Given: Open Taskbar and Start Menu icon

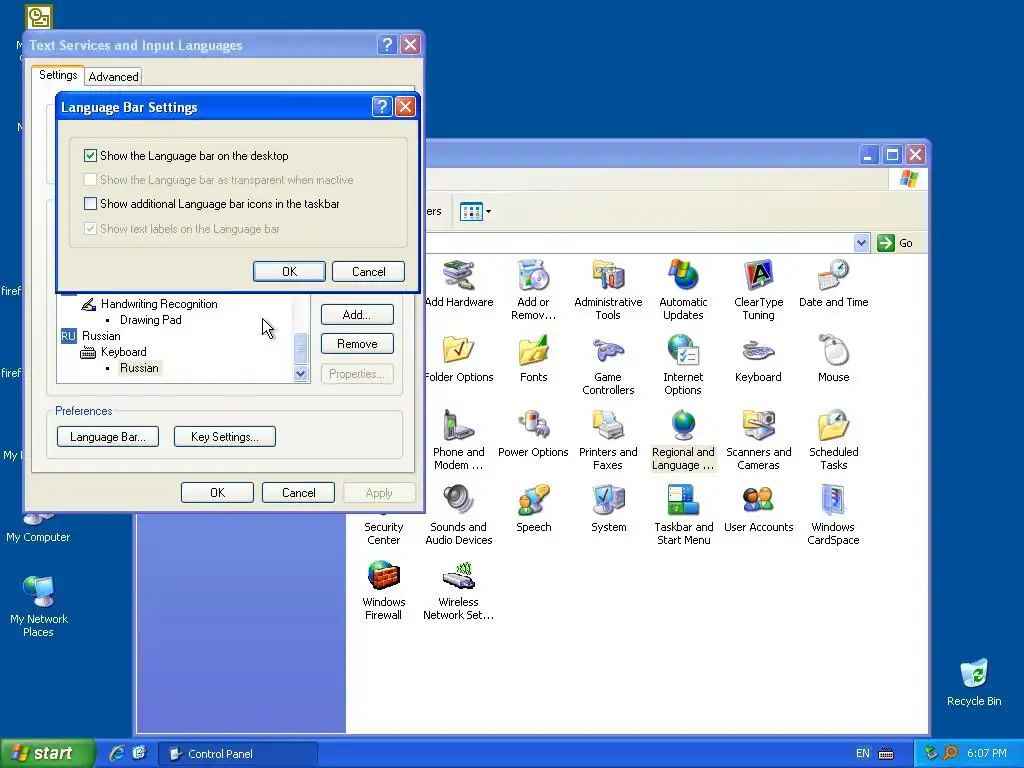Looking at the screenshot, I should pos(683,515).
